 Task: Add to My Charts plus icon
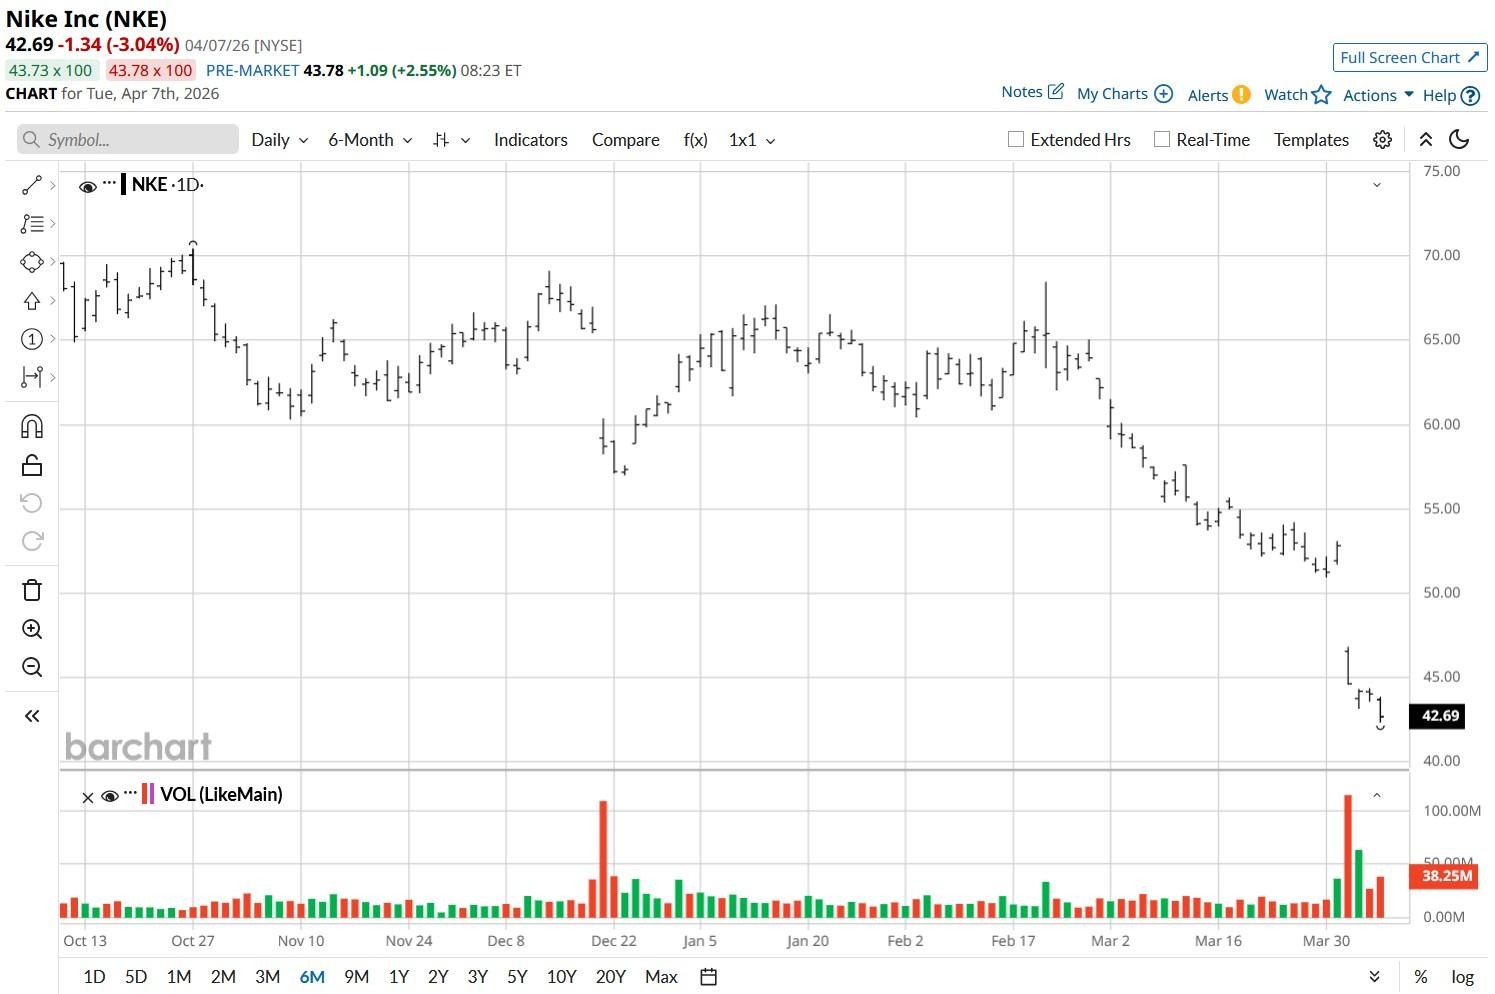tap(1164, 94)
